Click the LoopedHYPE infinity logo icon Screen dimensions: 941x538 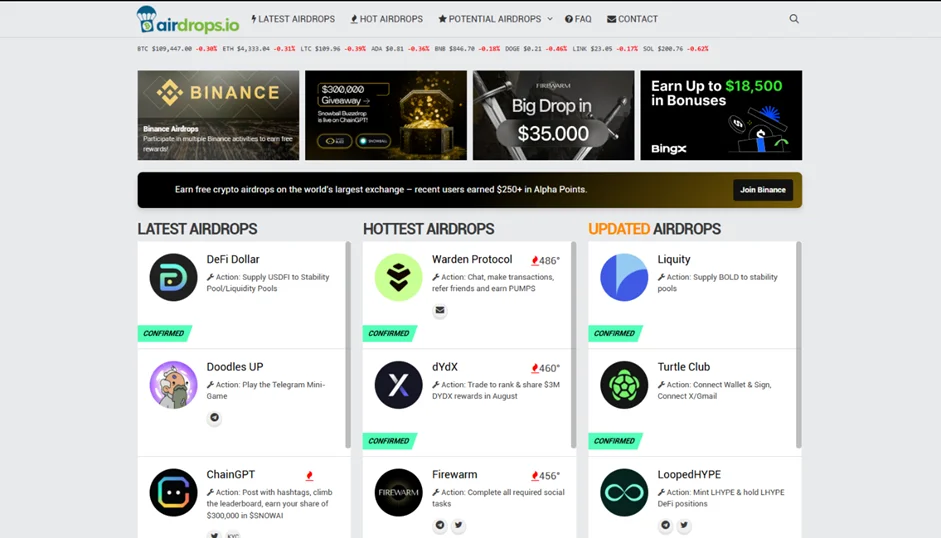tap(624, 492)
